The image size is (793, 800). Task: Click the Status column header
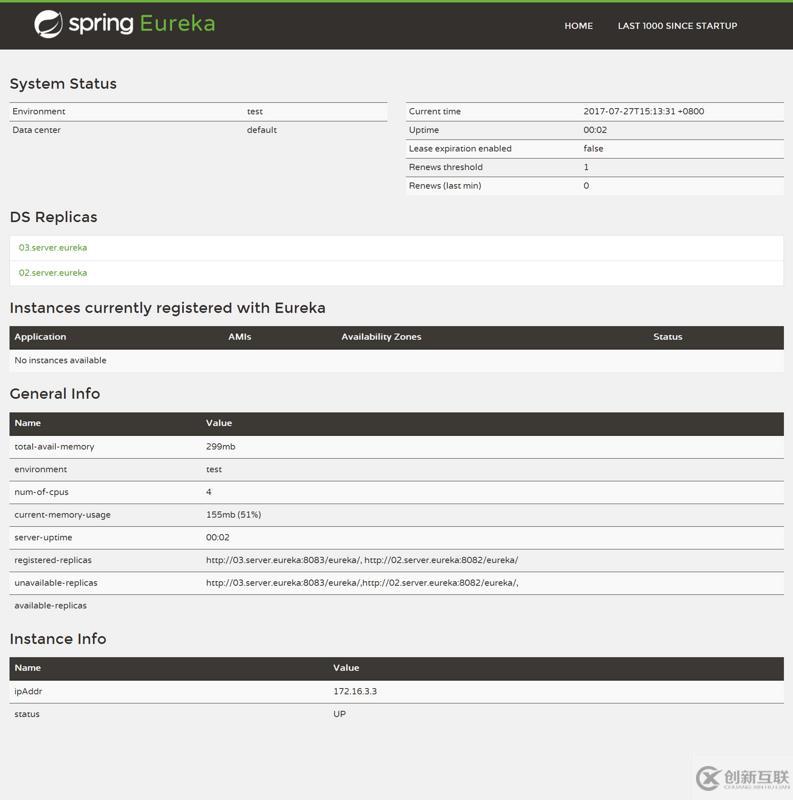pos(667,337)
